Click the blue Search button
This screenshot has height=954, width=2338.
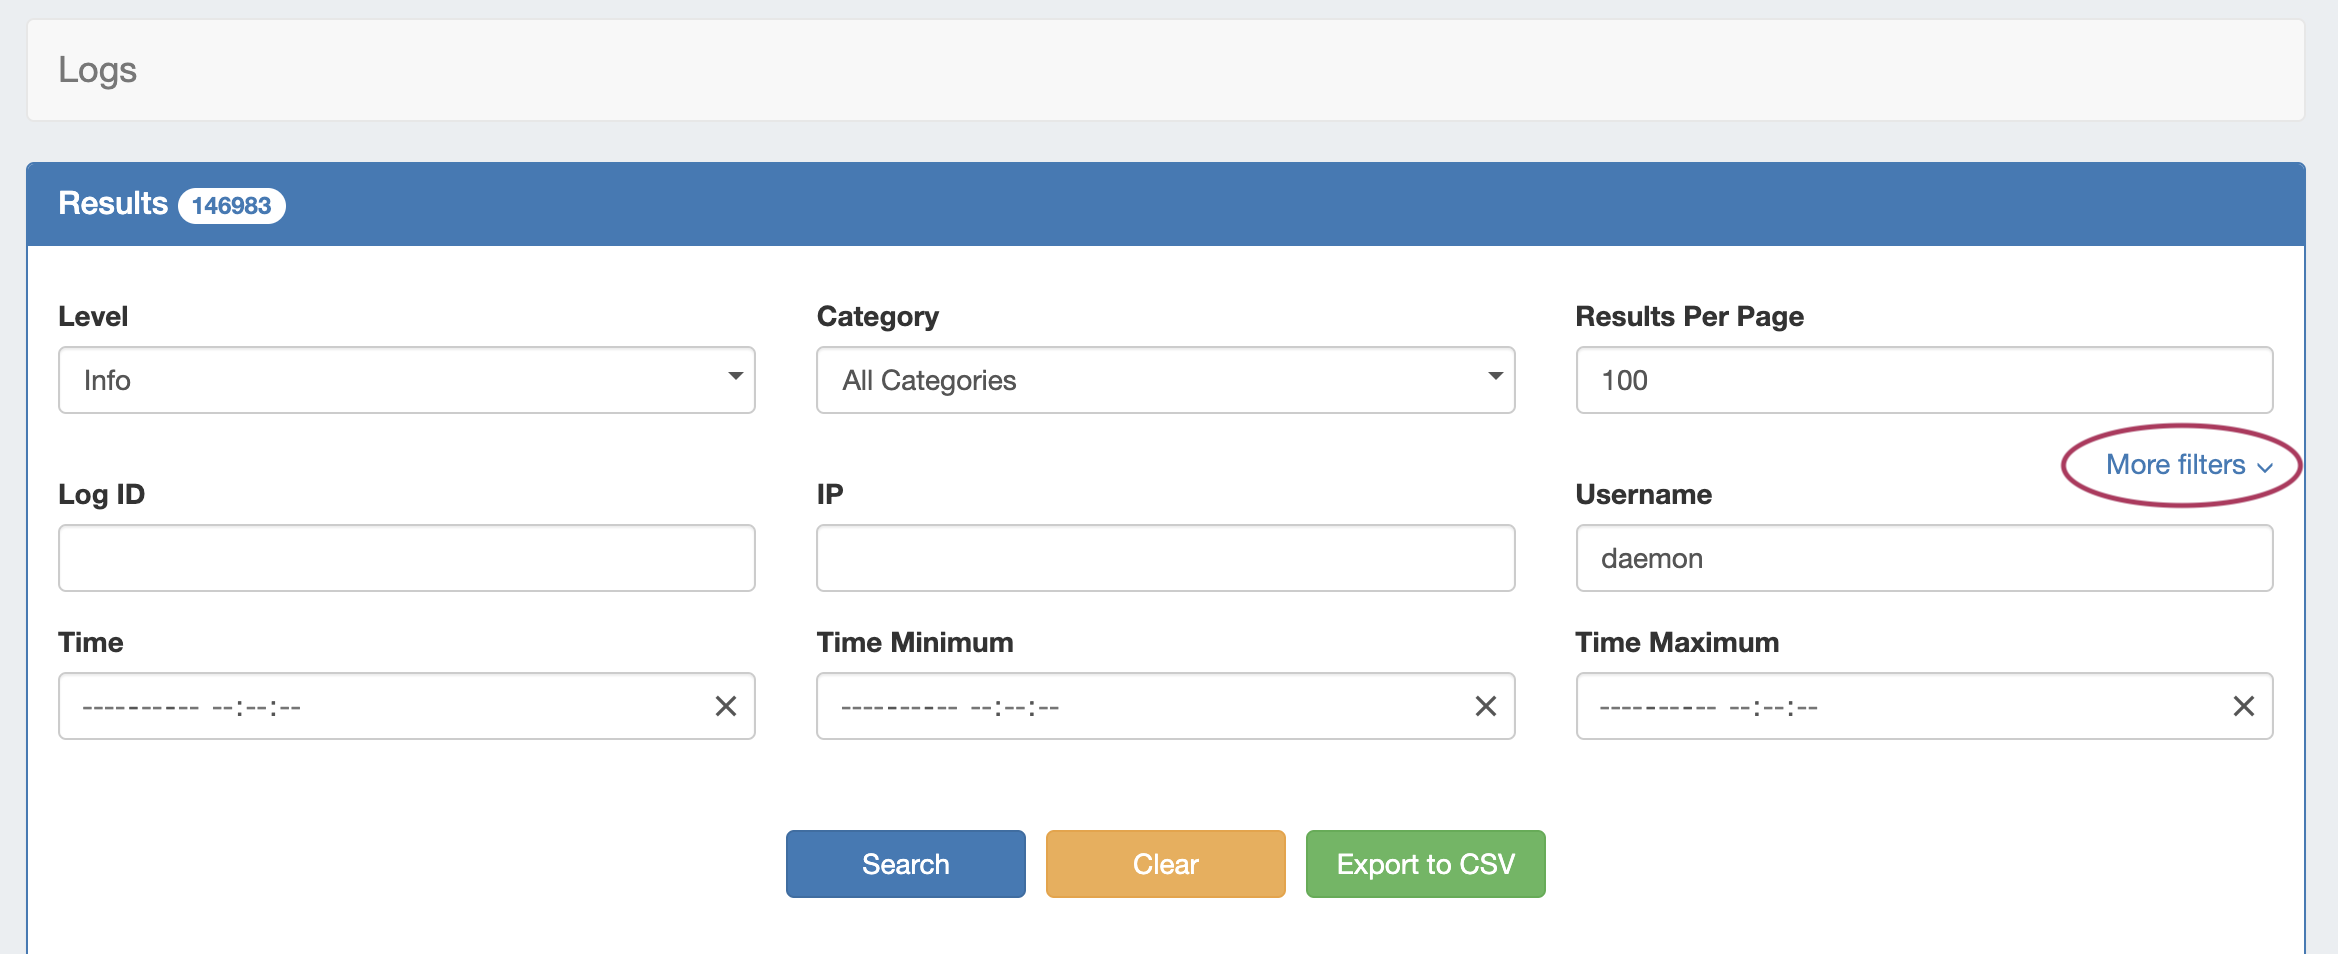(905, 864)
